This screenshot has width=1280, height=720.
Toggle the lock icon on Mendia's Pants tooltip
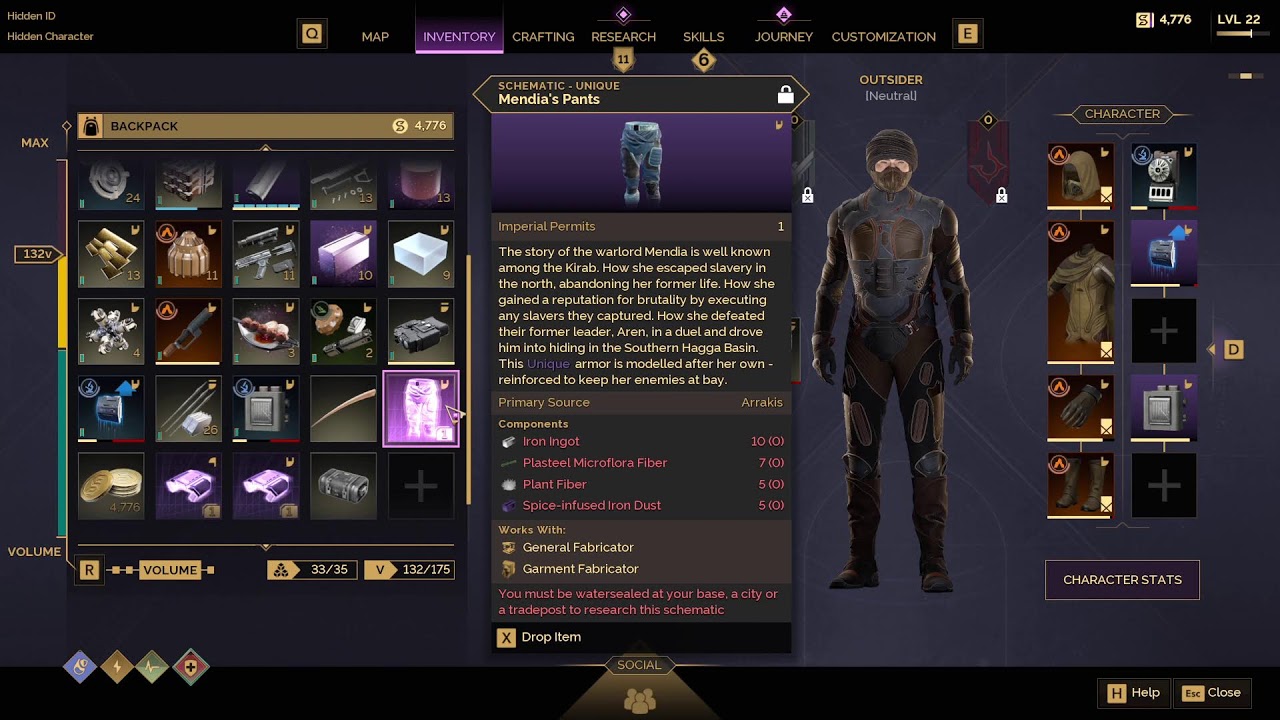(786, 95)
